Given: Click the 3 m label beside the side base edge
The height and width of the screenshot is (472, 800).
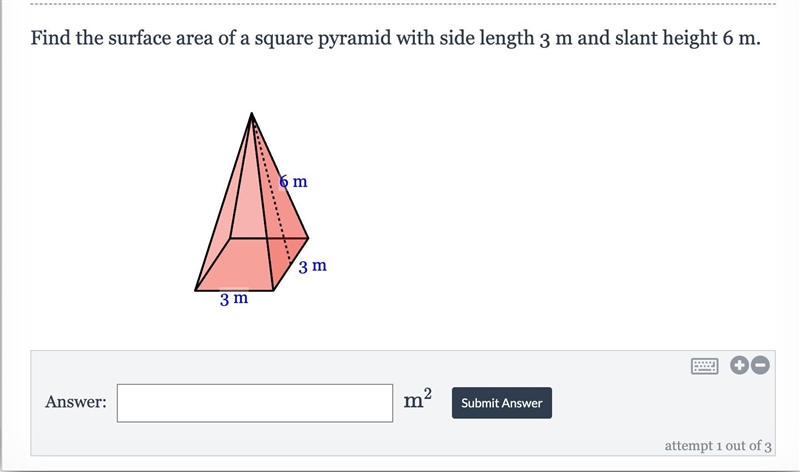Looking at the screenshot, I should 312,266.
